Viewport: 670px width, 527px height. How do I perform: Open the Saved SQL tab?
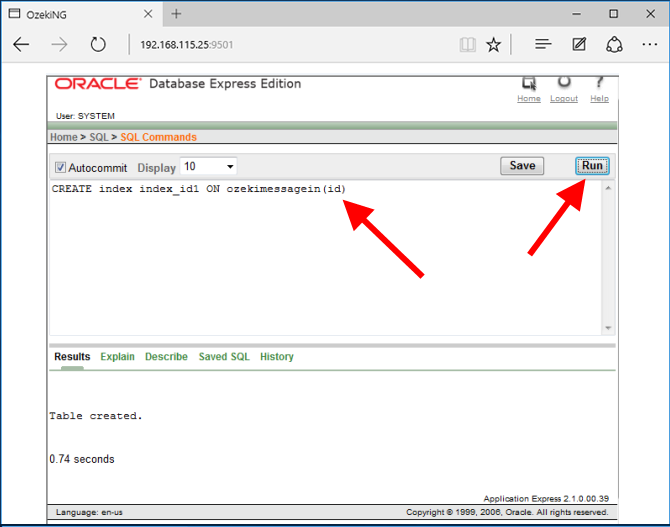point(224,357)
